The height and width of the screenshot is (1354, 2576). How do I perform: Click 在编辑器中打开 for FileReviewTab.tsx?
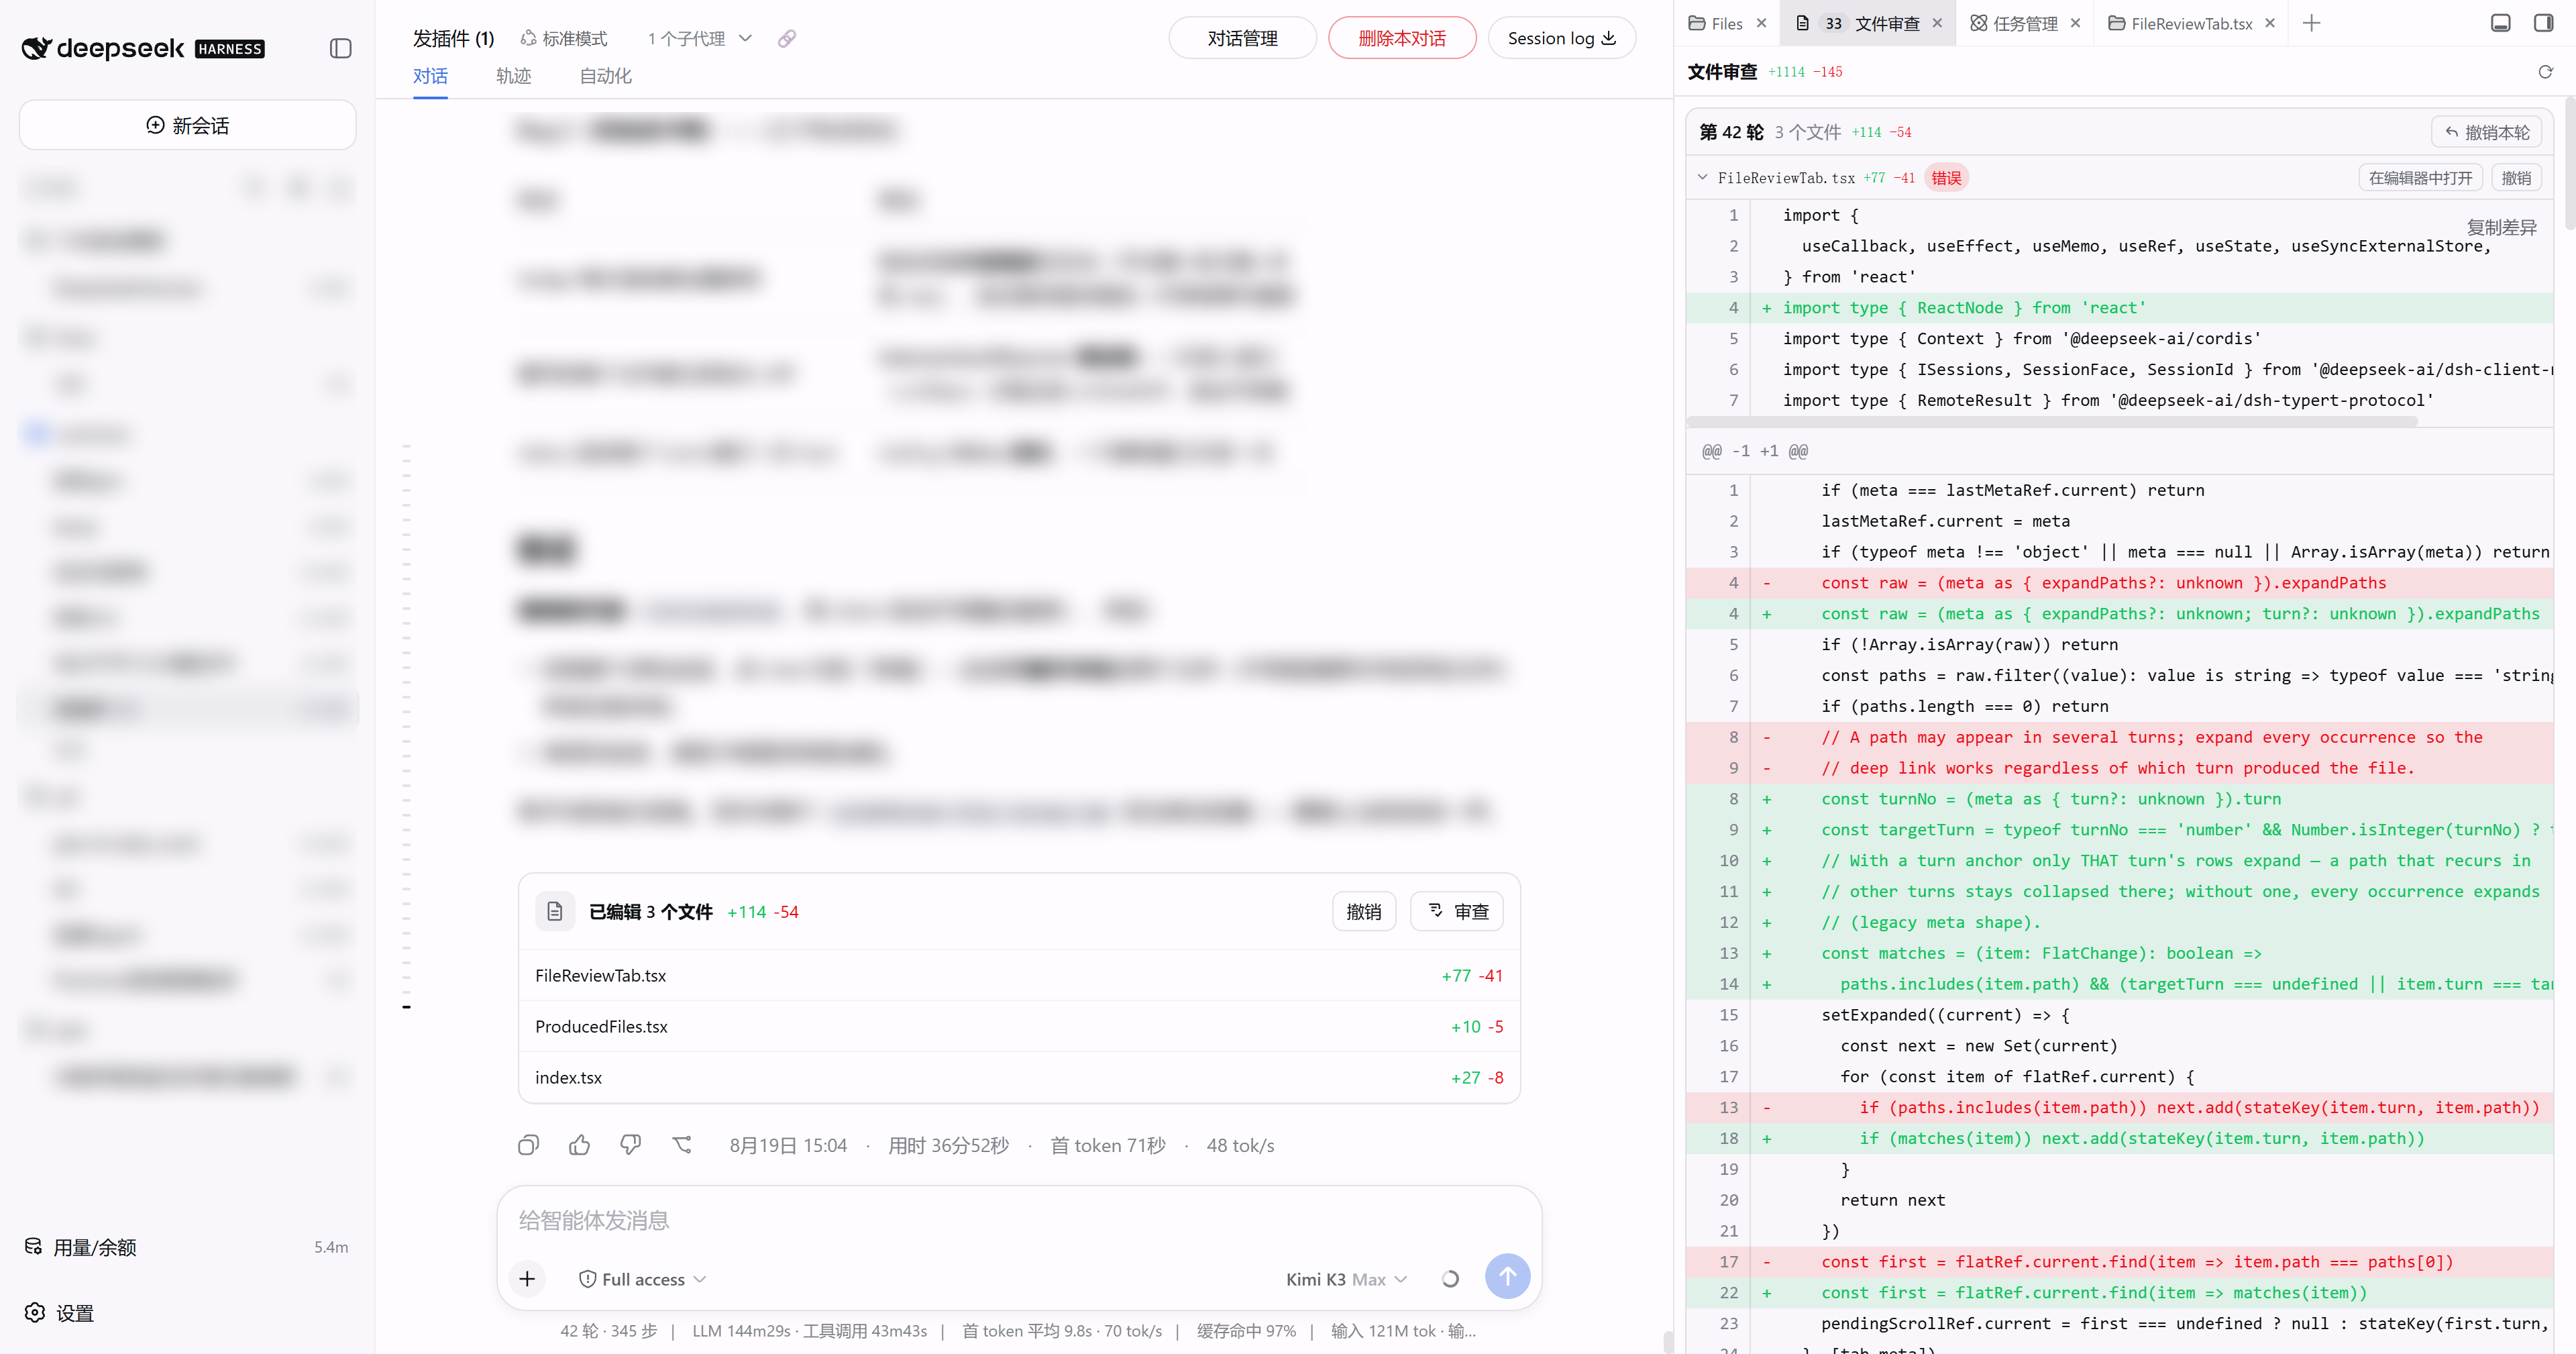pyautogui.click(x=2420, y=177)
